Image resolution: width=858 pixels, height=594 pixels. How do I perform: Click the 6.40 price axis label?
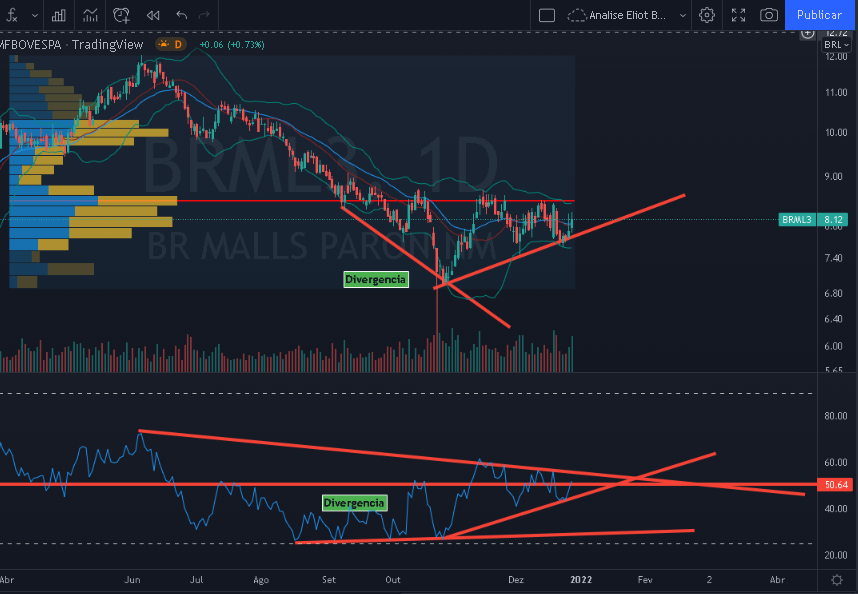pos(833,319)
